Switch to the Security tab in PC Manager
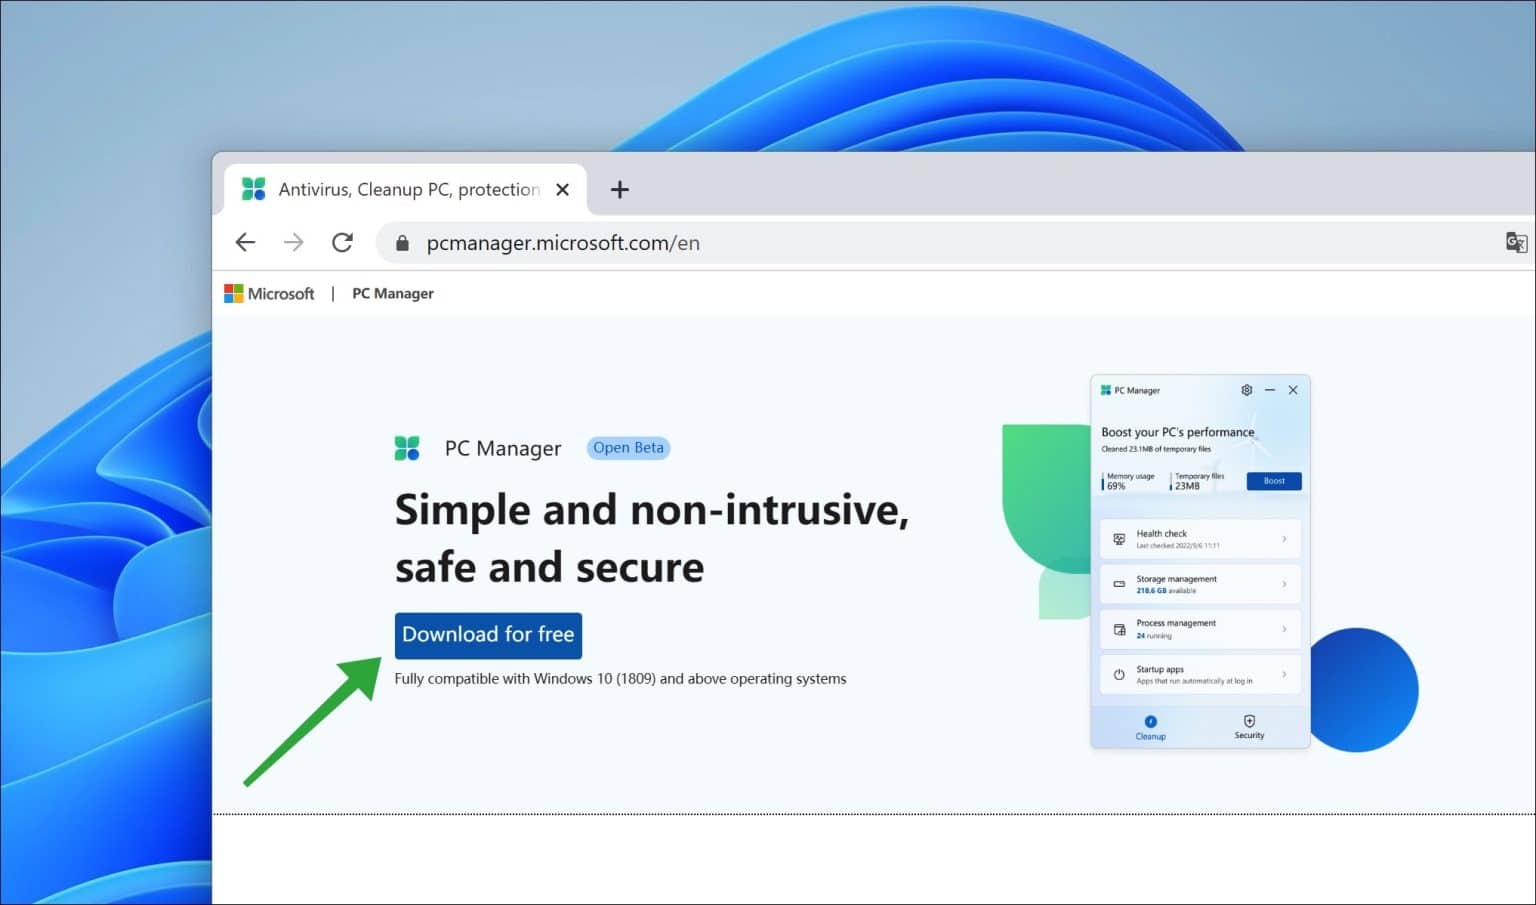 point(1249,726)
